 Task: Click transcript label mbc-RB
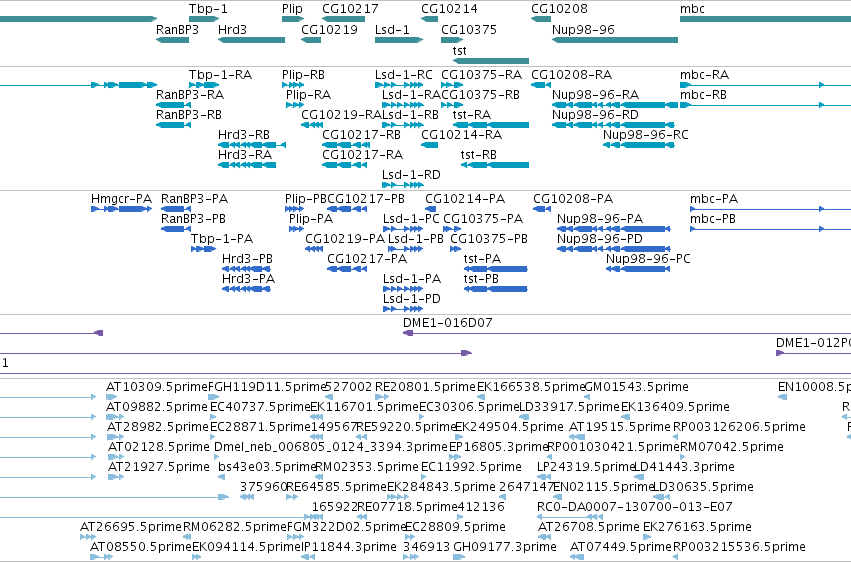click(703, 94)
